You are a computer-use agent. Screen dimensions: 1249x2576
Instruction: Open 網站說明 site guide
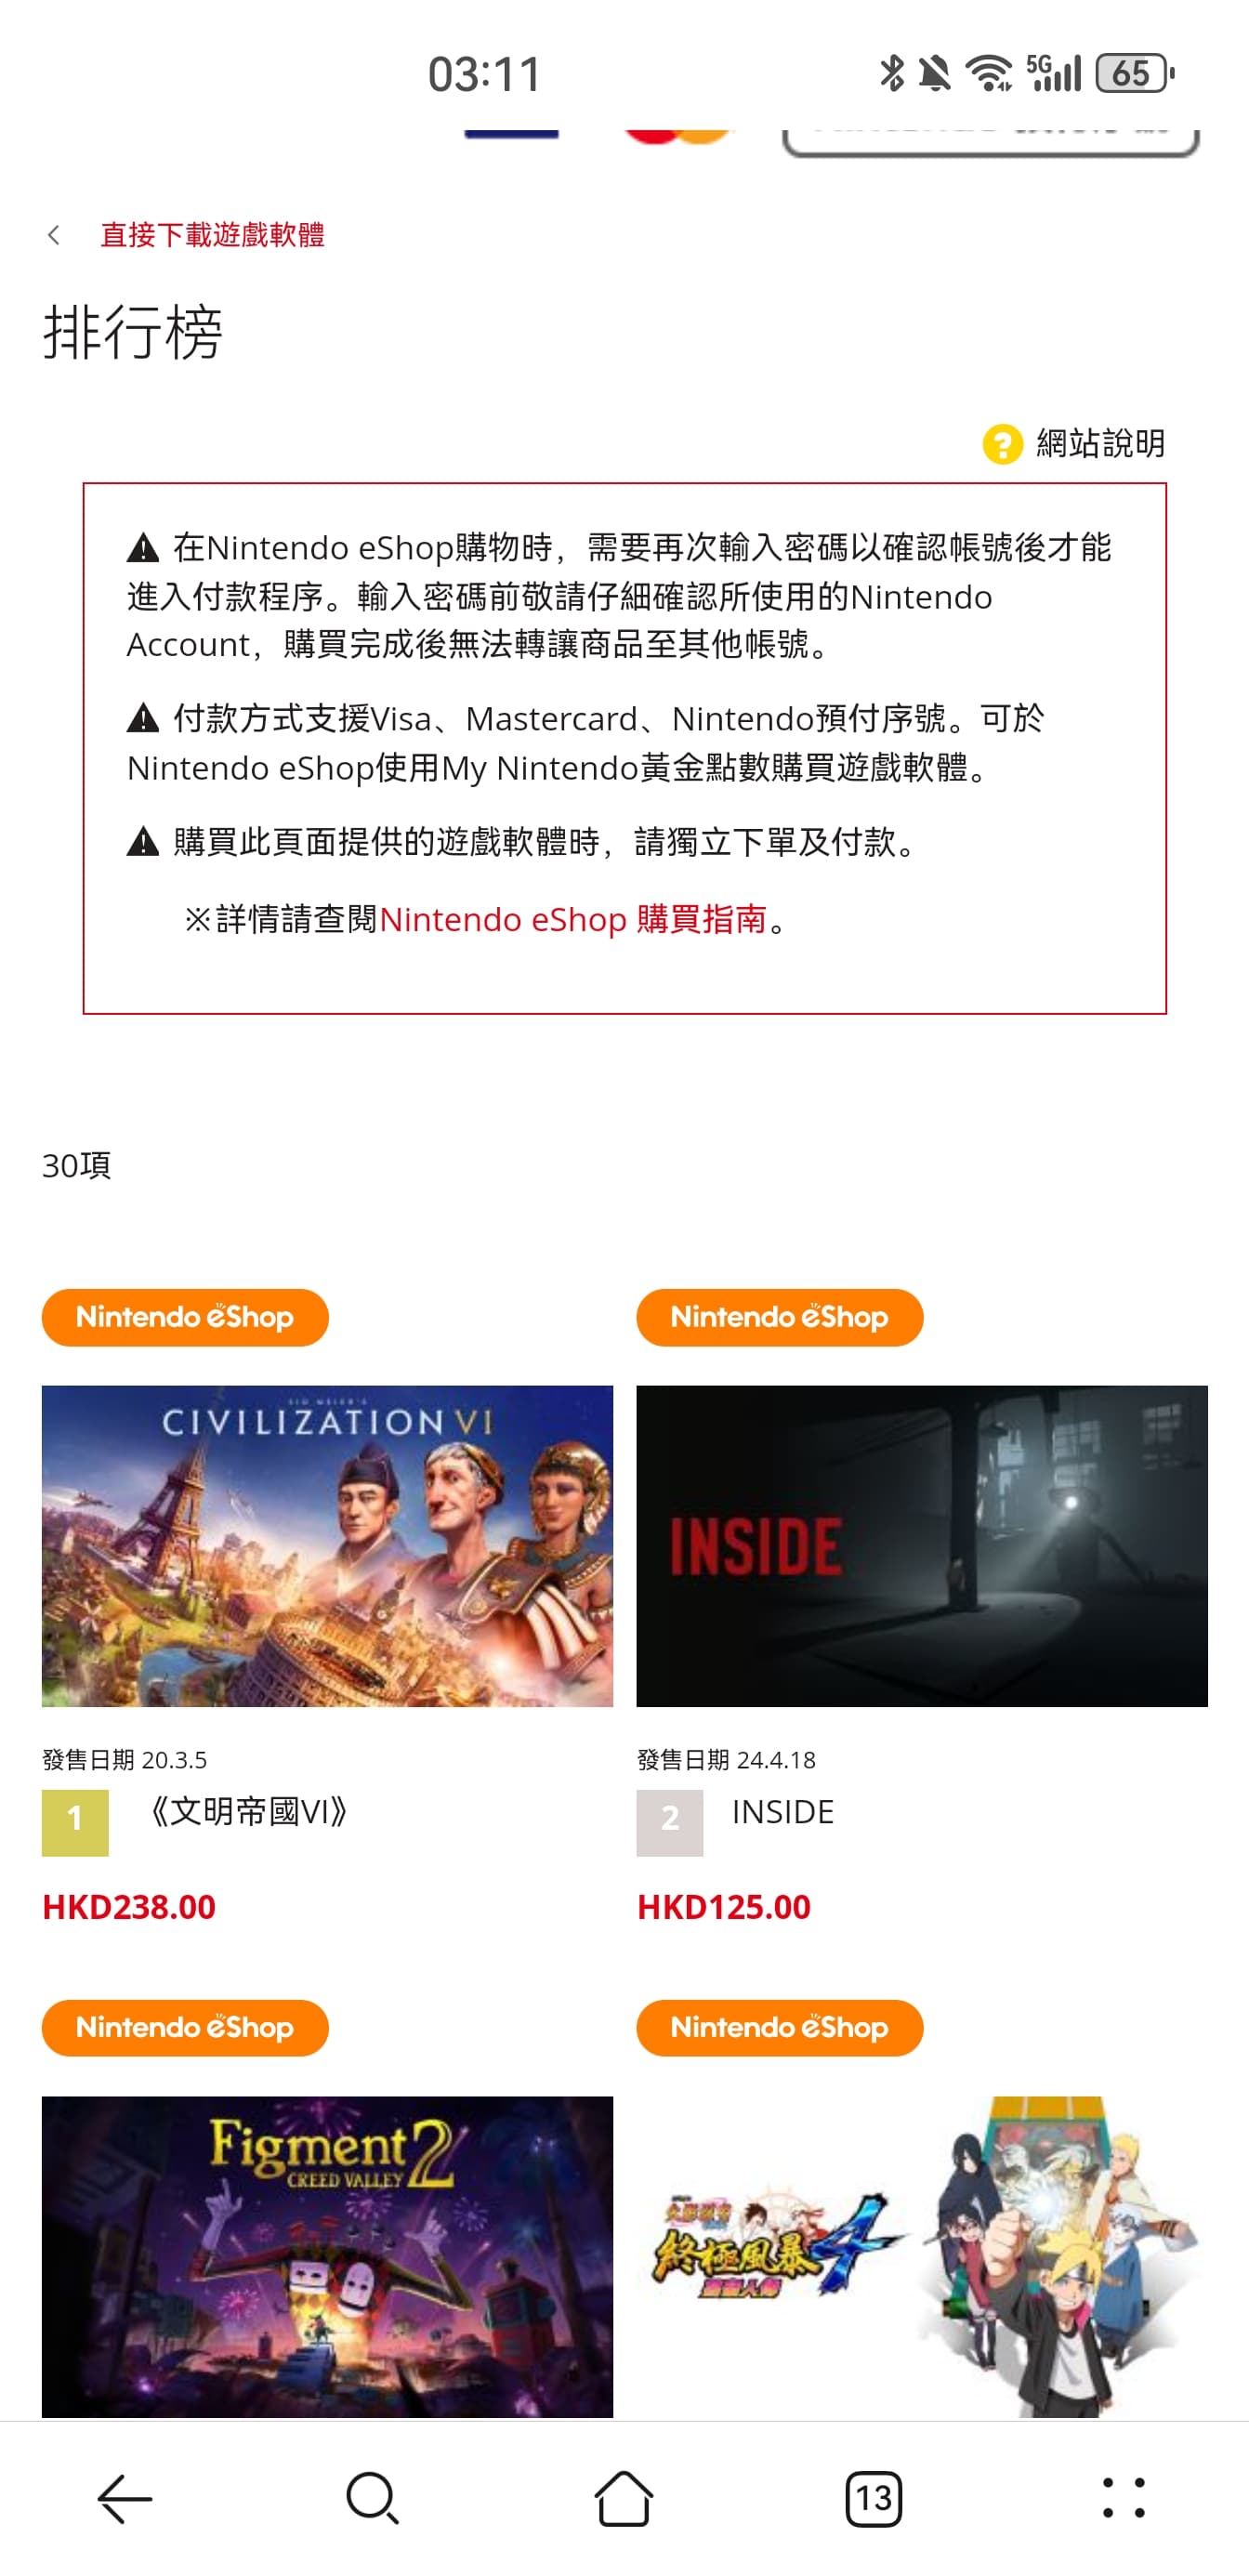[x=1100, y=443]
